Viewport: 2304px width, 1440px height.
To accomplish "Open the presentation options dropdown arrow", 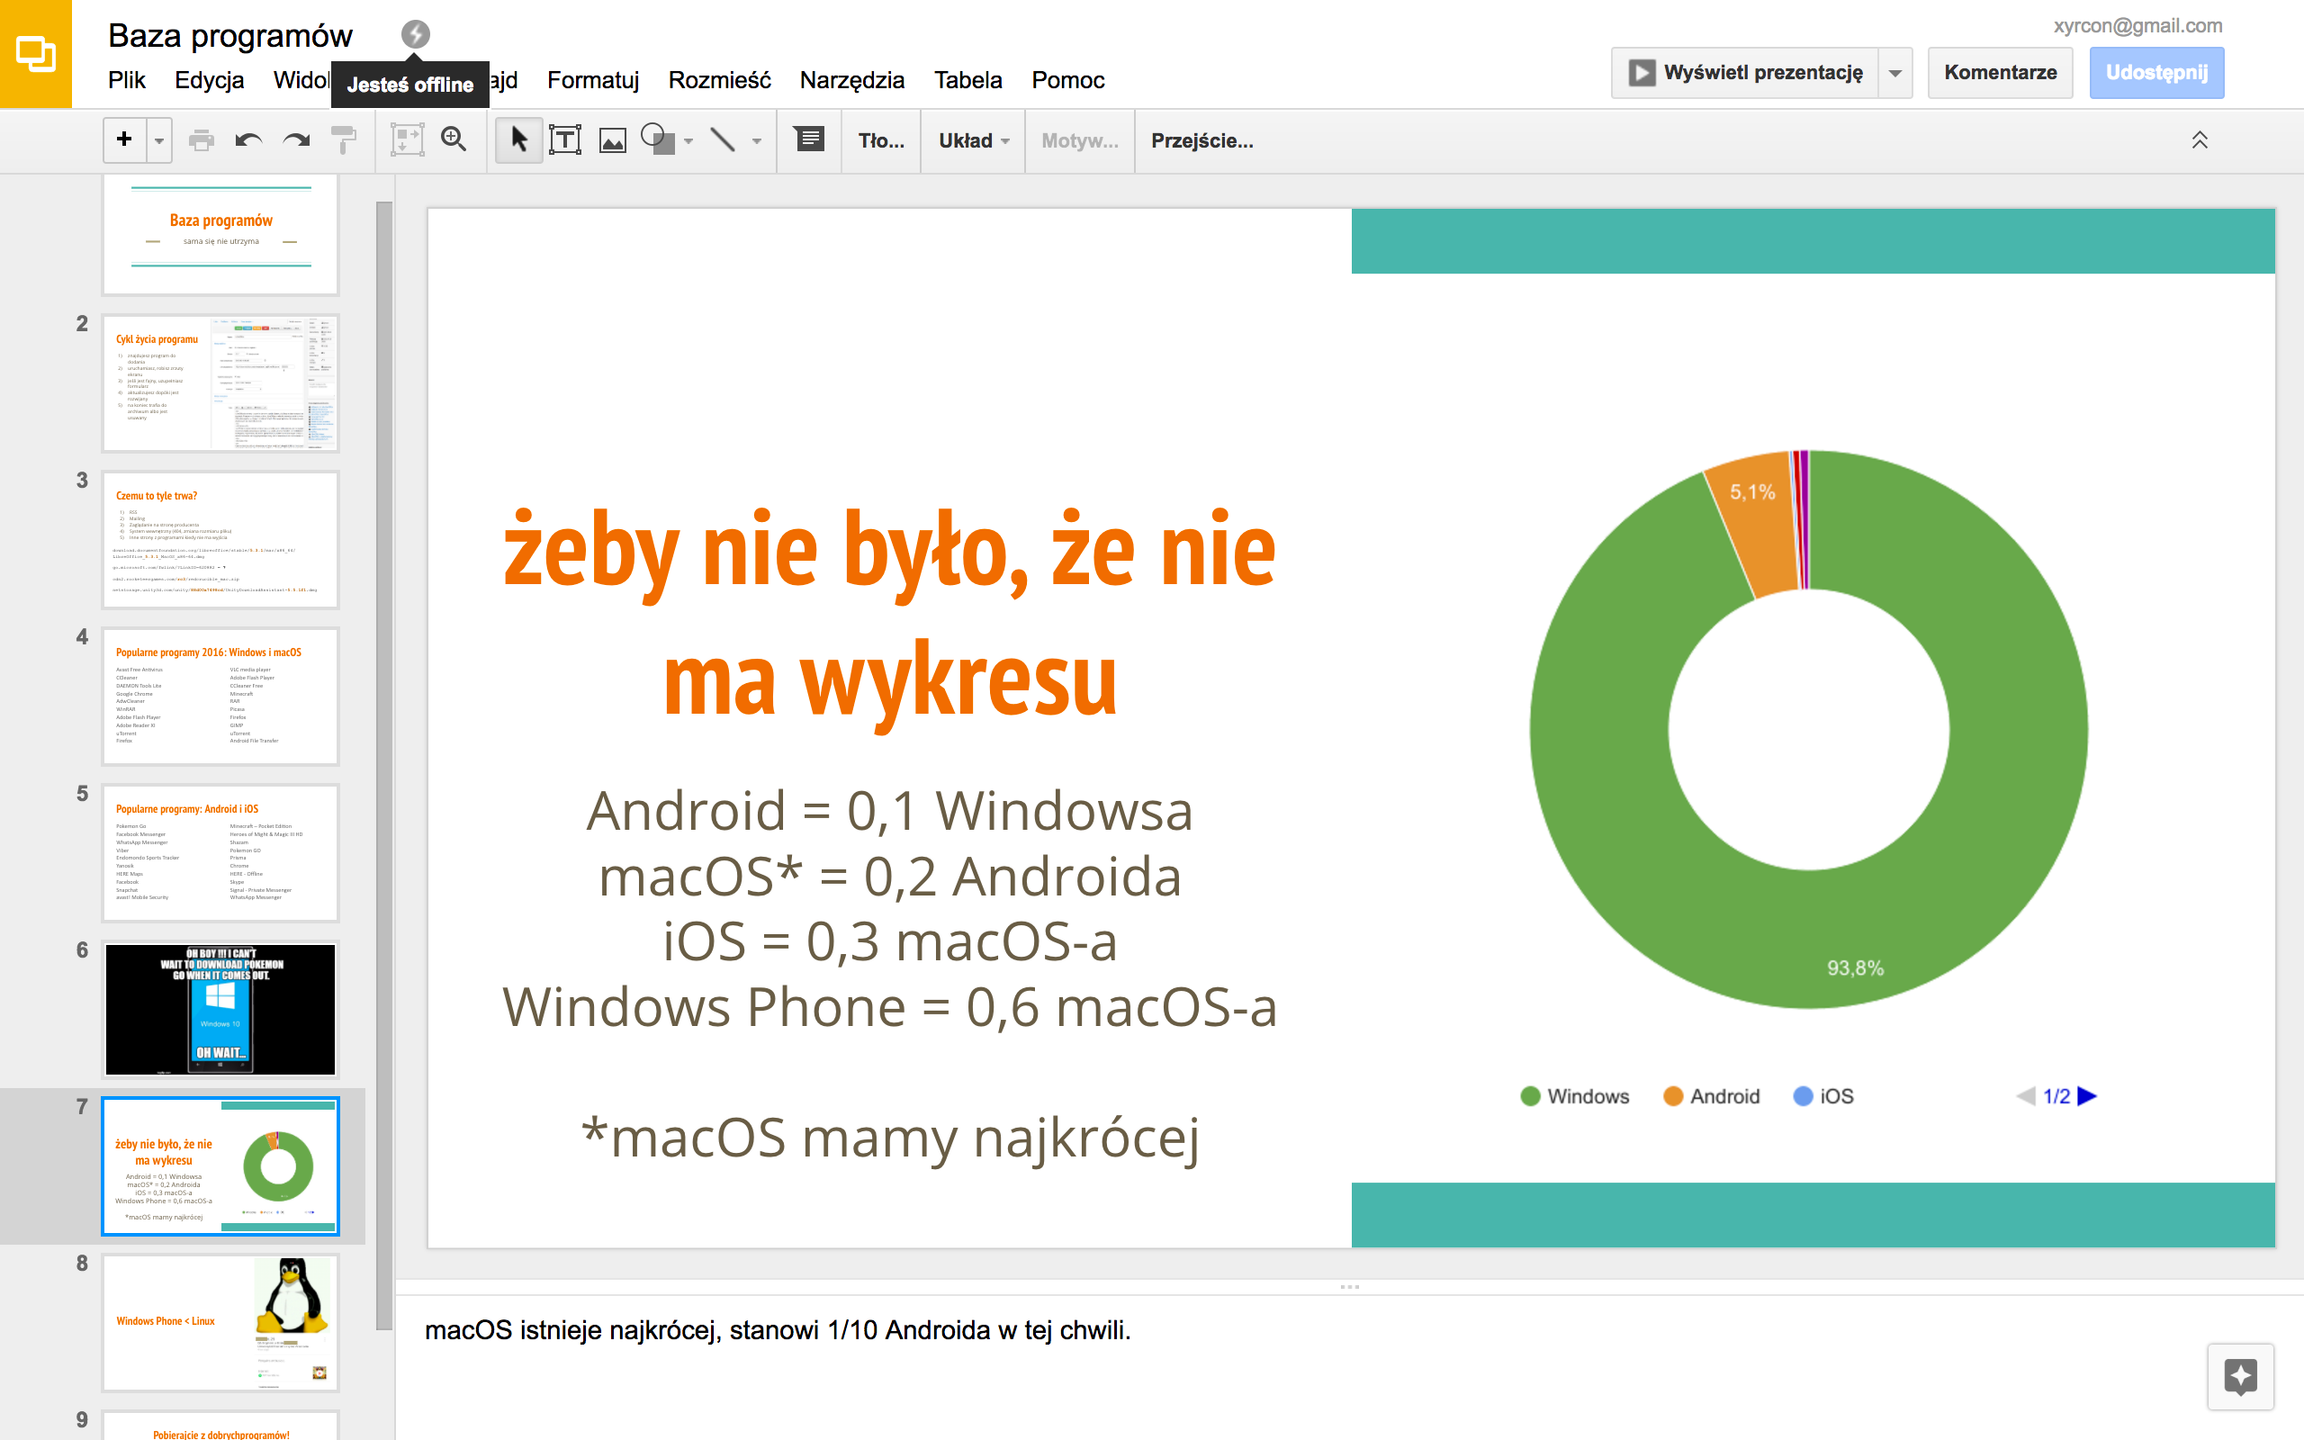I will coord(1895,73).
